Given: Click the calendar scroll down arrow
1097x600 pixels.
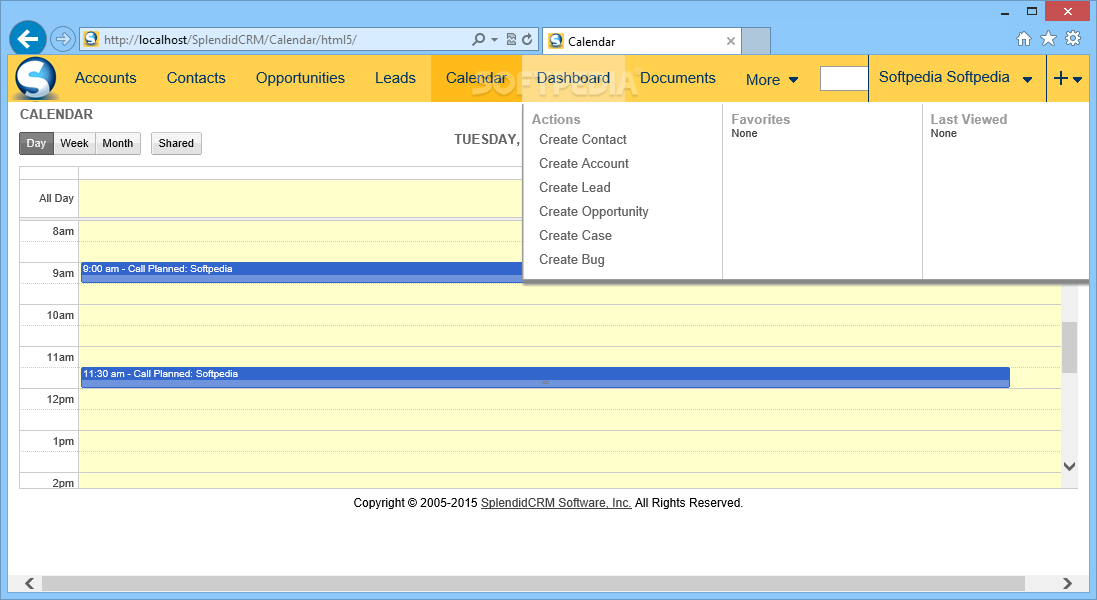Looking at the screenshot, I should (1069, 466).
